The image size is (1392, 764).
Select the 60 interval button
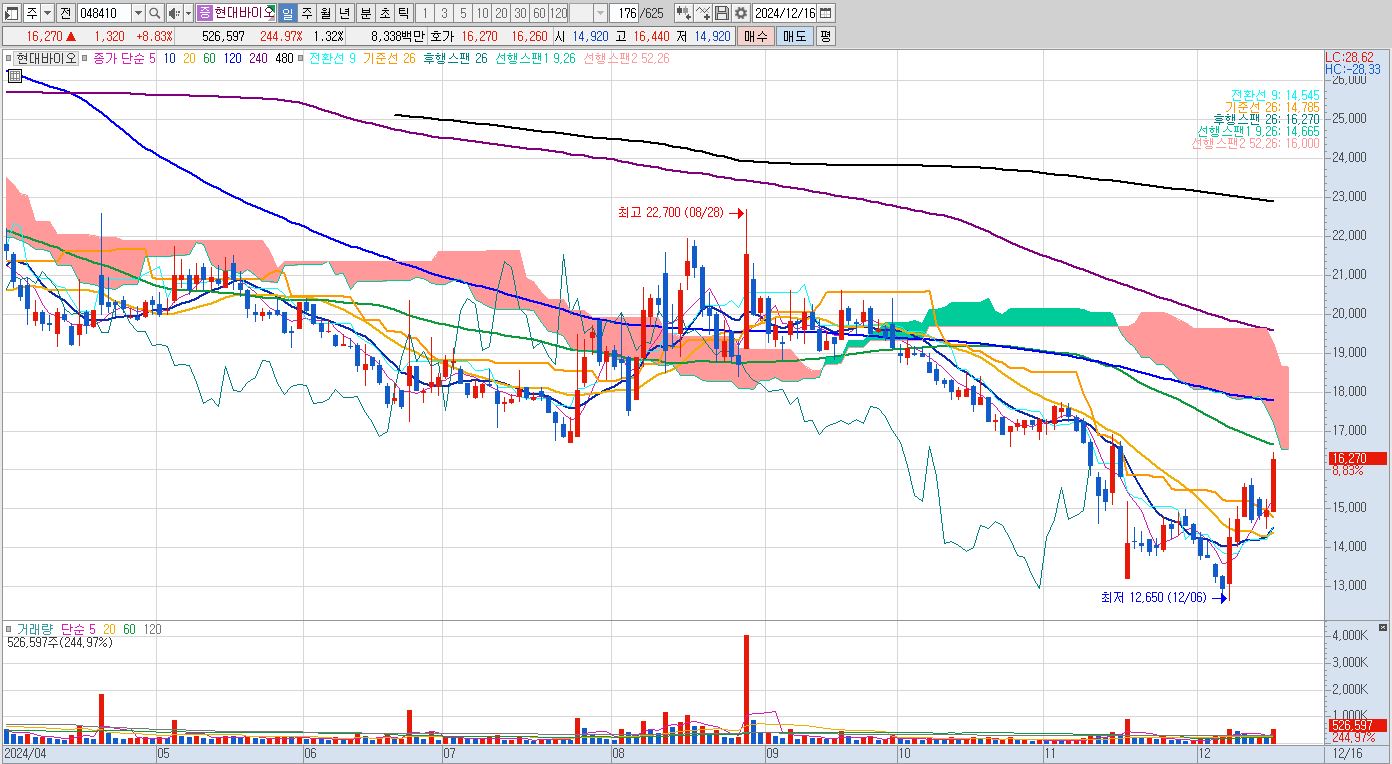click(x=539, y=13)
